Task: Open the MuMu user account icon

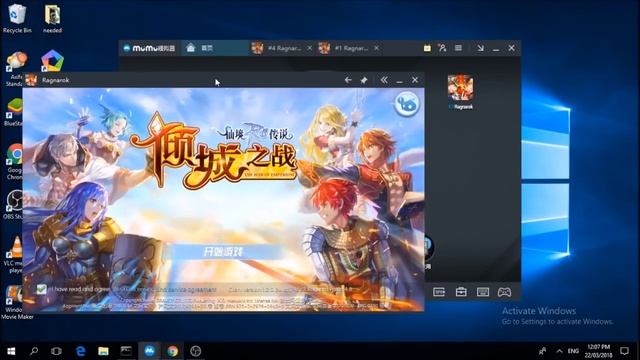Action: [442, 48]
